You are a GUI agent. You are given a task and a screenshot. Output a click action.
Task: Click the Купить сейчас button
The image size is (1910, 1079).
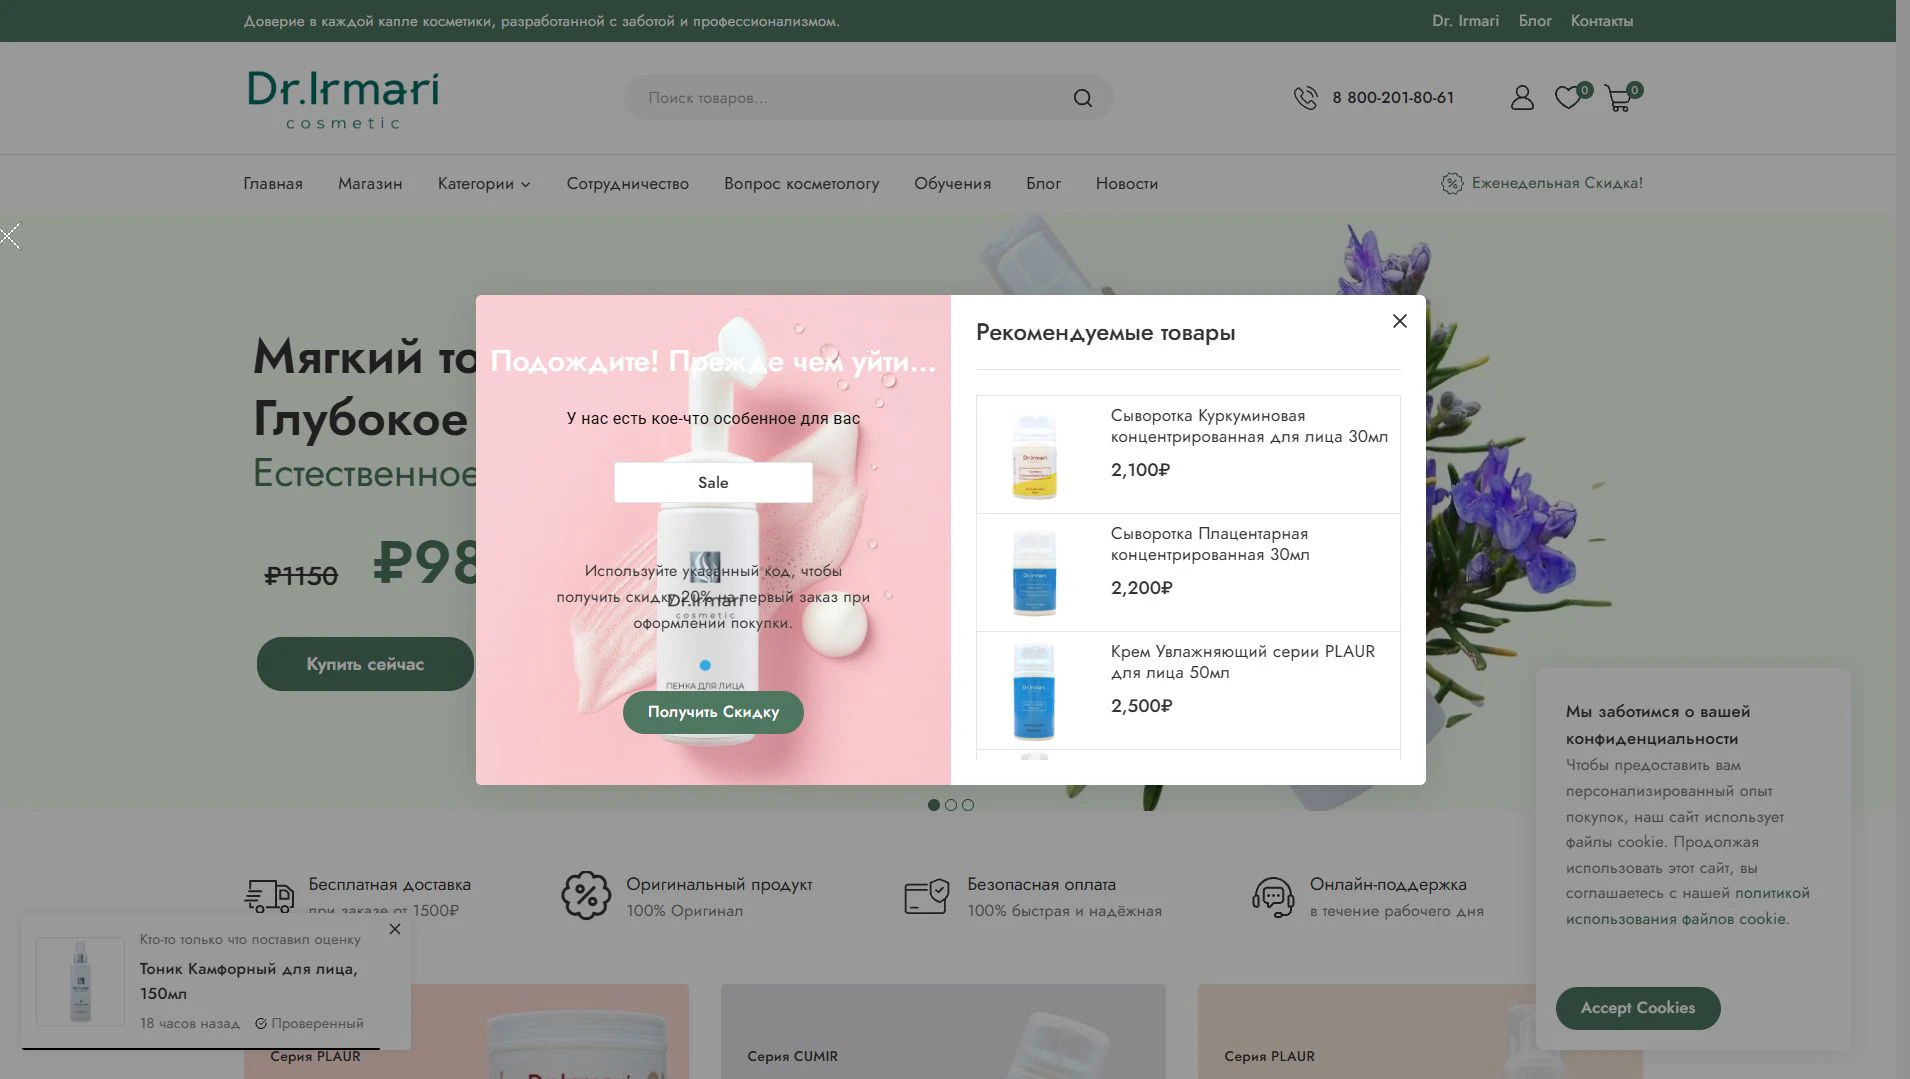[x=365, y=664]
